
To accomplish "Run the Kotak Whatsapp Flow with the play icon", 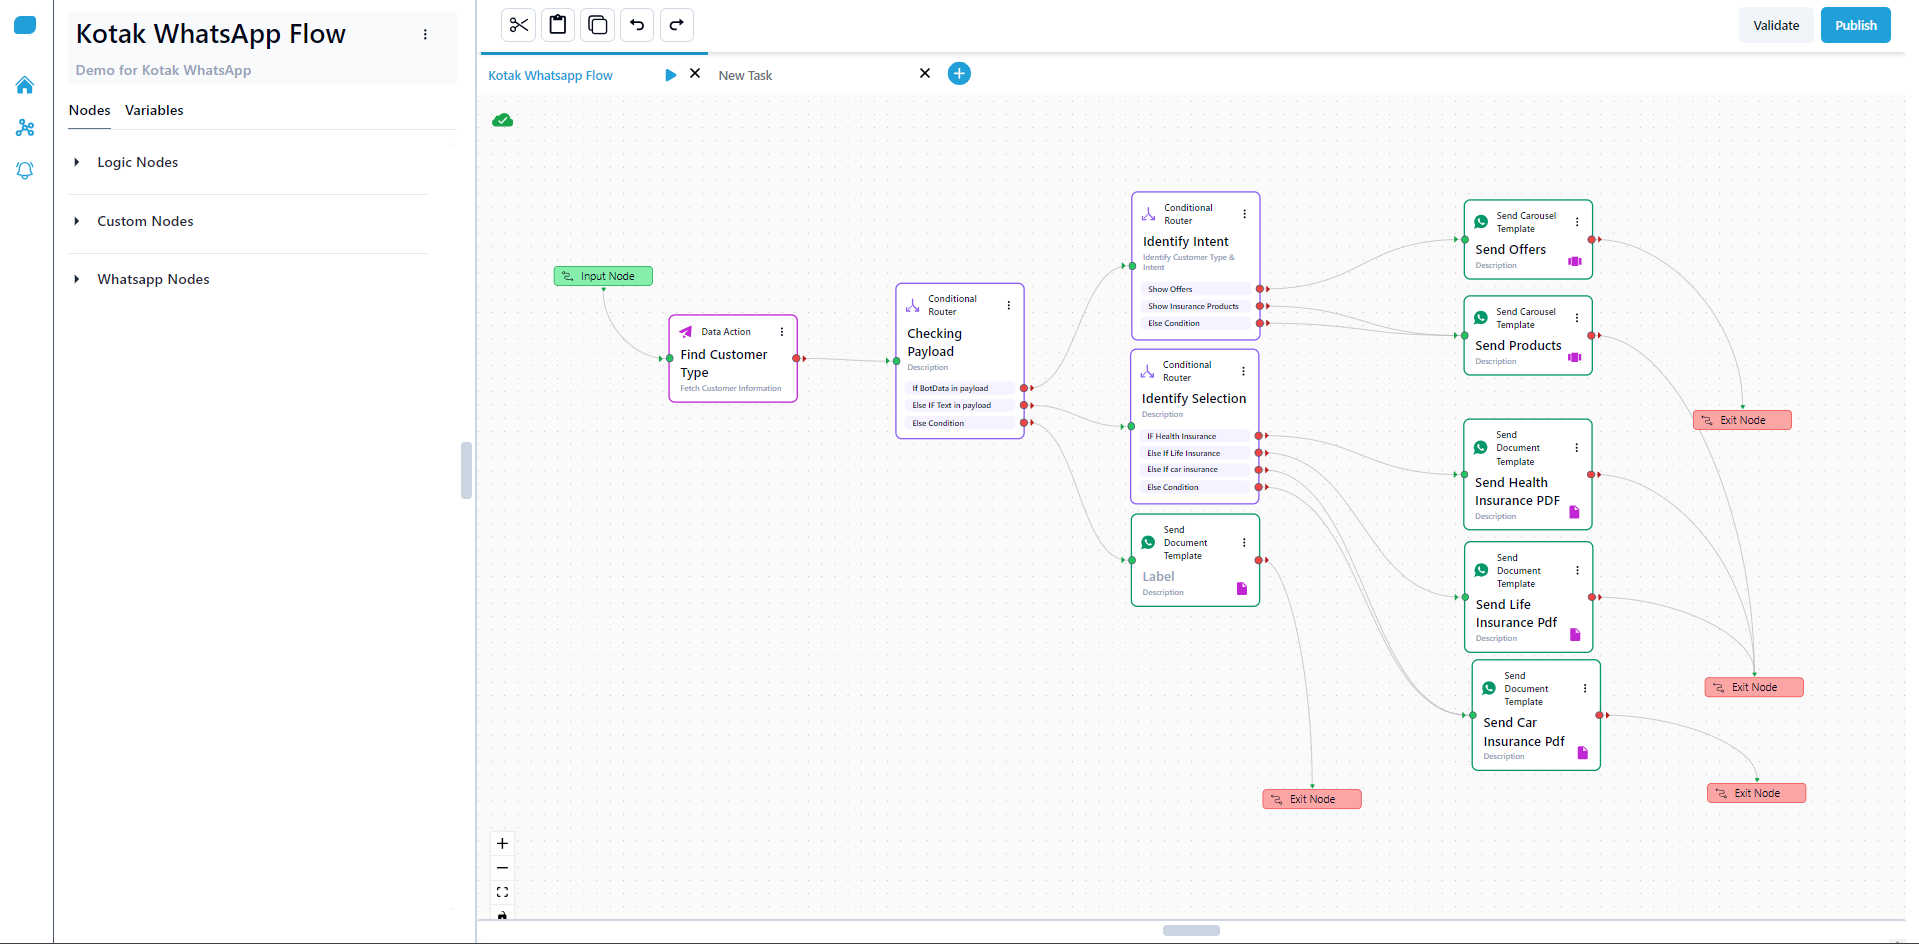I will pyautogui.click(x=671, y=75).
